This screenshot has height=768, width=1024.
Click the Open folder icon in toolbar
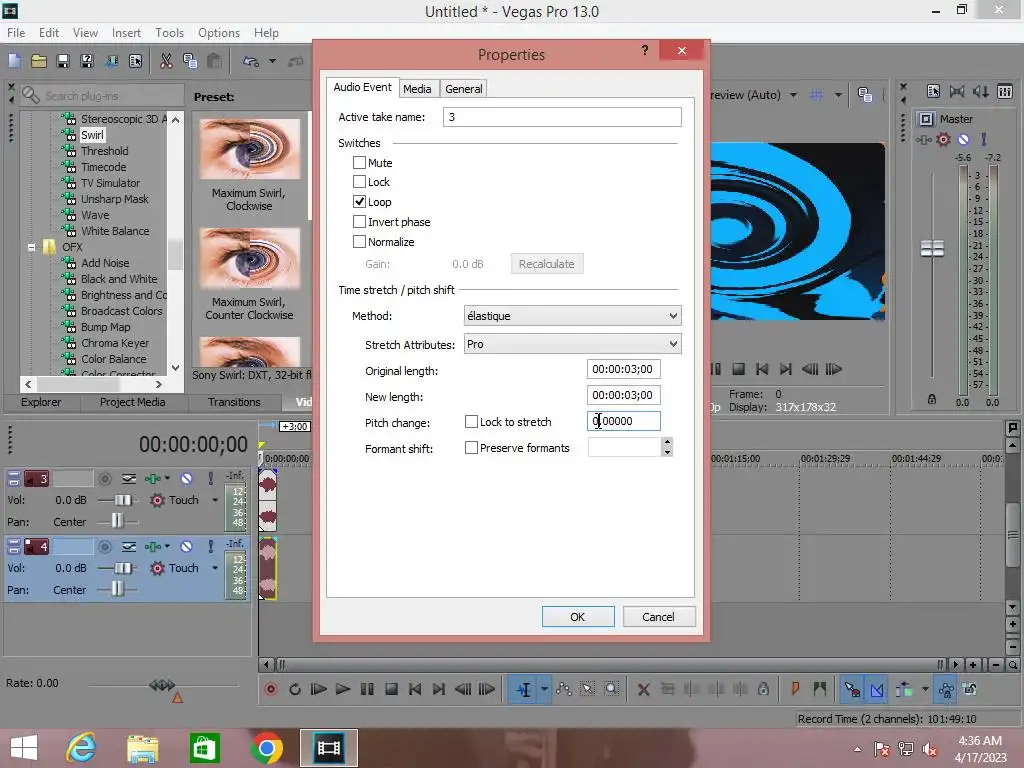click(39, 61)
